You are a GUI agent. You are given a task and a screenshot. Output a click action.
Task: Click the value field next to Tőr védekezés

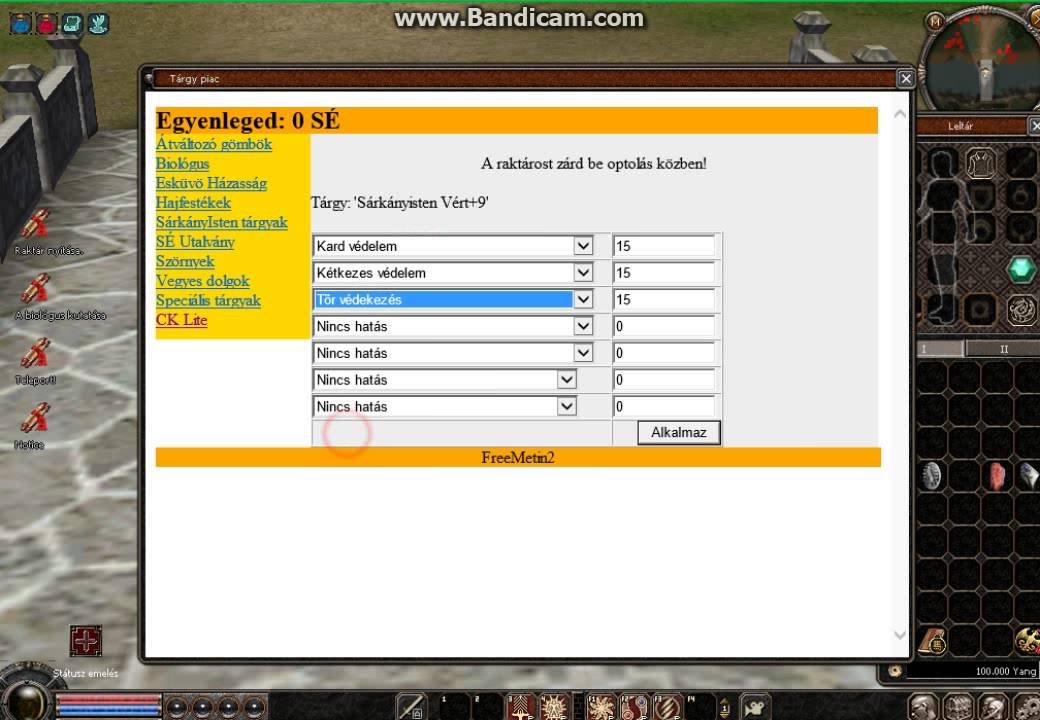tap(664, 299)
